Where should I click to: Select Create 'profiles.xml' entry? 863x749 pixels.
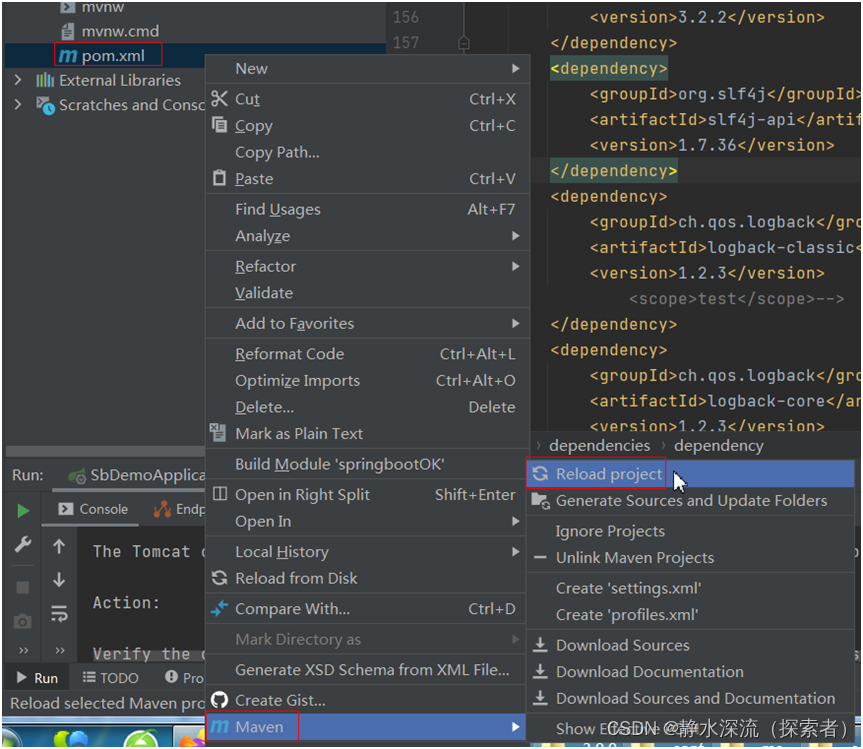click(690, 615)
